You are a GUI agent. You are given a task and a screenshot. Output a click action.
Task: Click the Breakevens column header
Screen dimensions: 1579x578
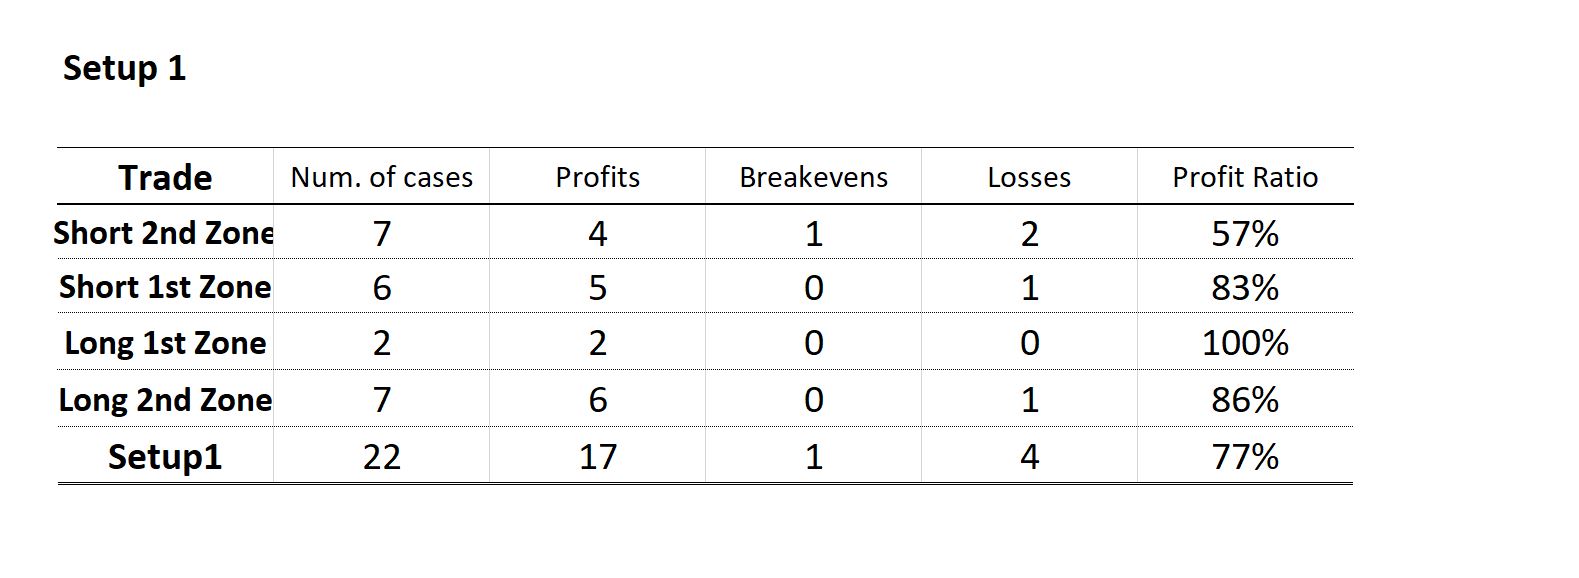tap(813, 177)
